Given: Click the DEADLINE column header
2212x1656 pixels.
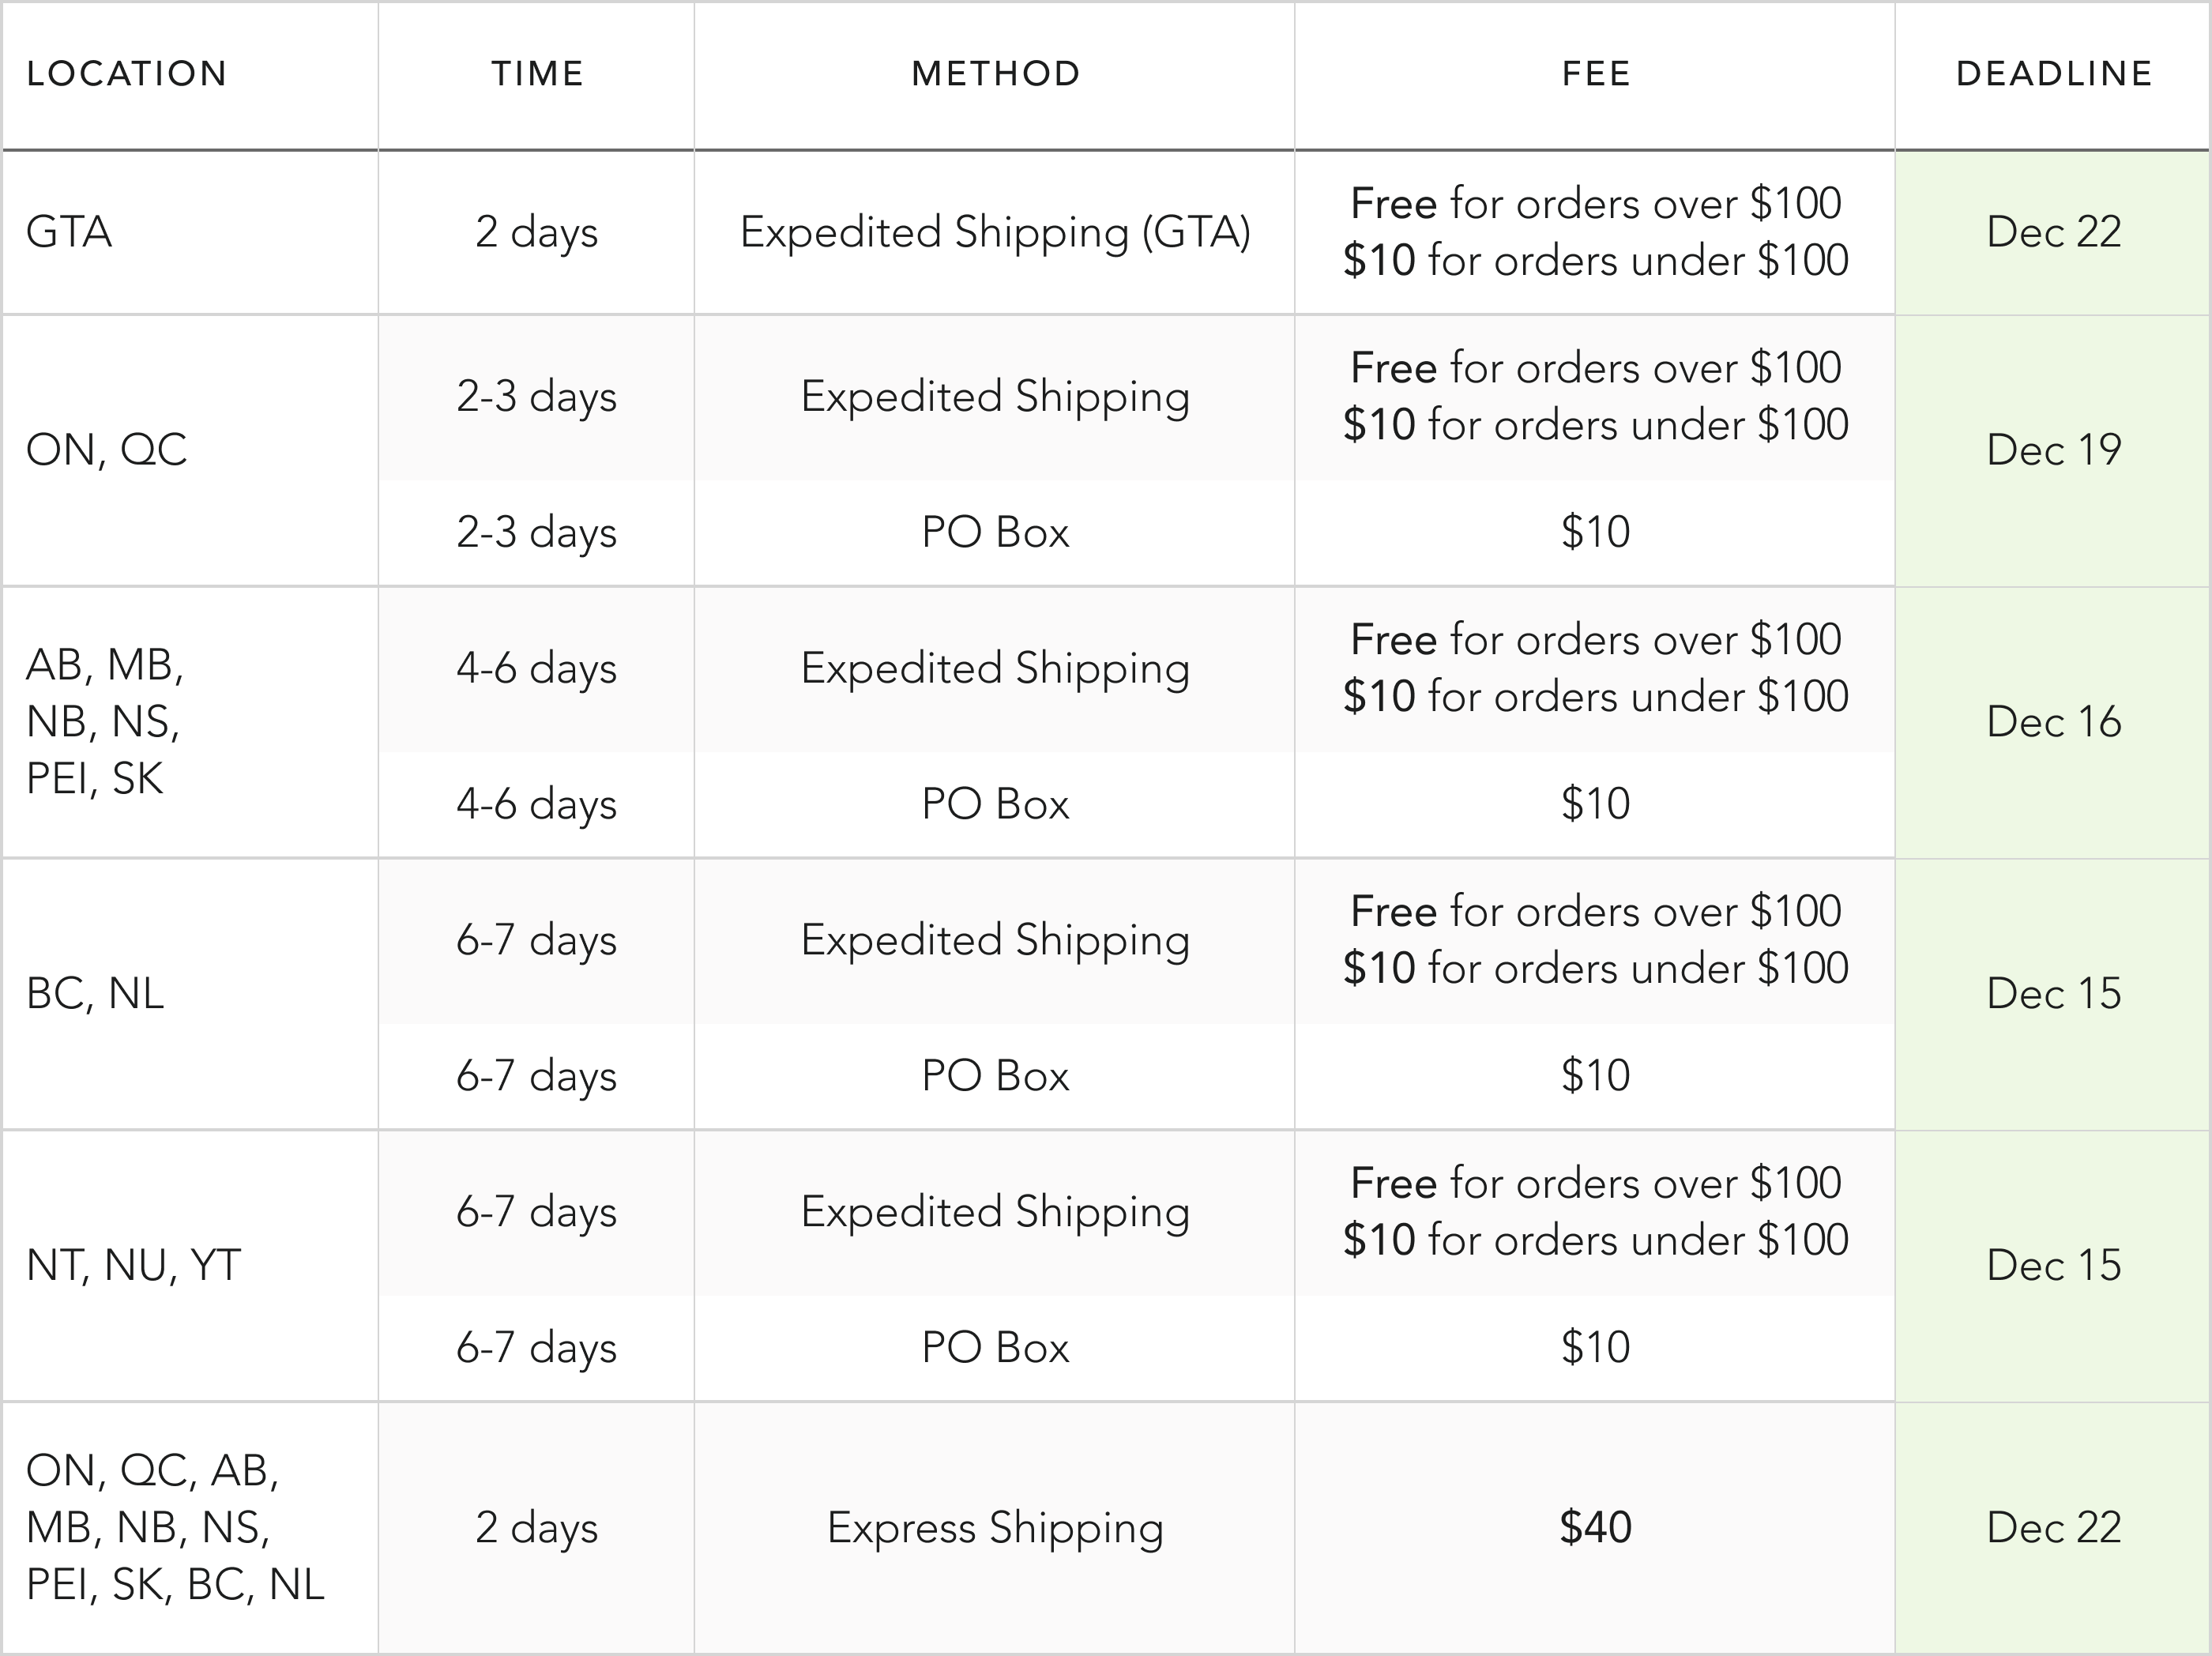Looking at the screenshot, I should coord(2054,74).
